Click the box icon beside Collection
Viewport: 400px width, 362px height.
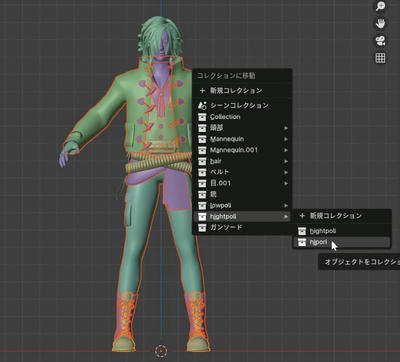(x=202, y=117)
